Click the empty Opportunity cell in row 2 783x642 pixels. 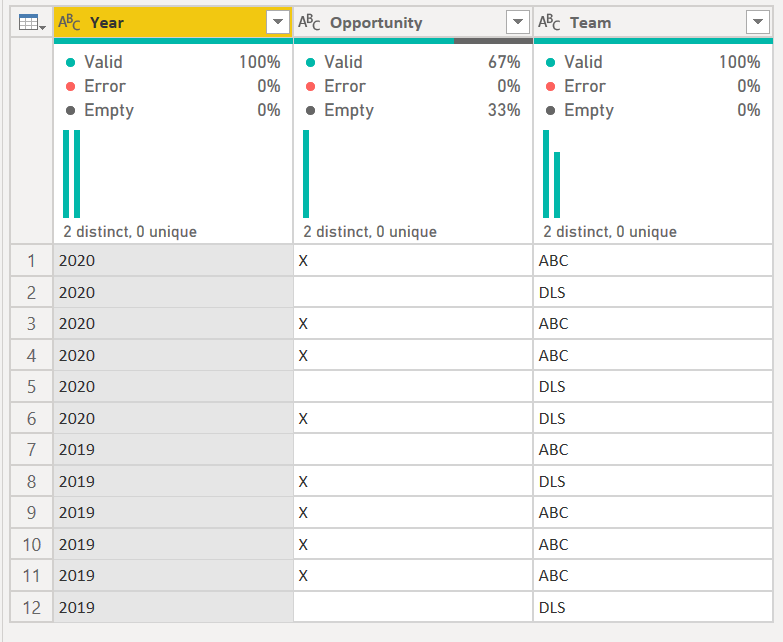[x=413, y=292]
